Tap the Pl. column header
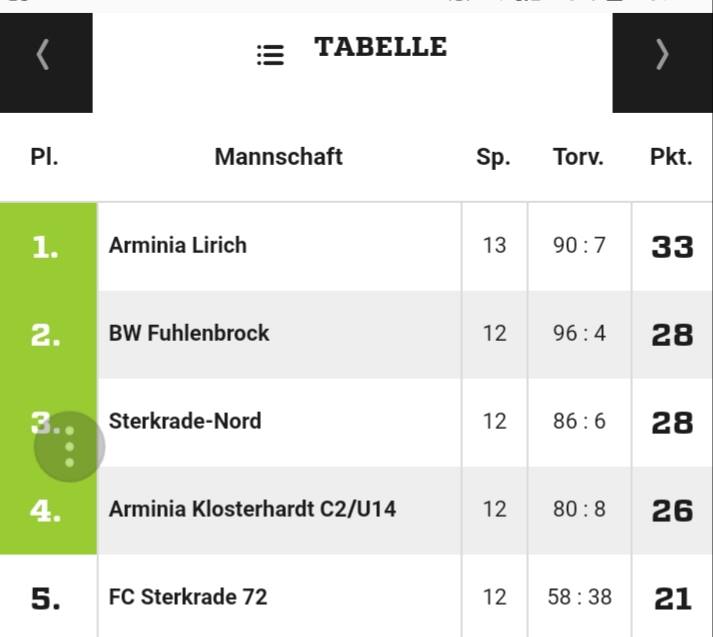 tap(44, 157)
